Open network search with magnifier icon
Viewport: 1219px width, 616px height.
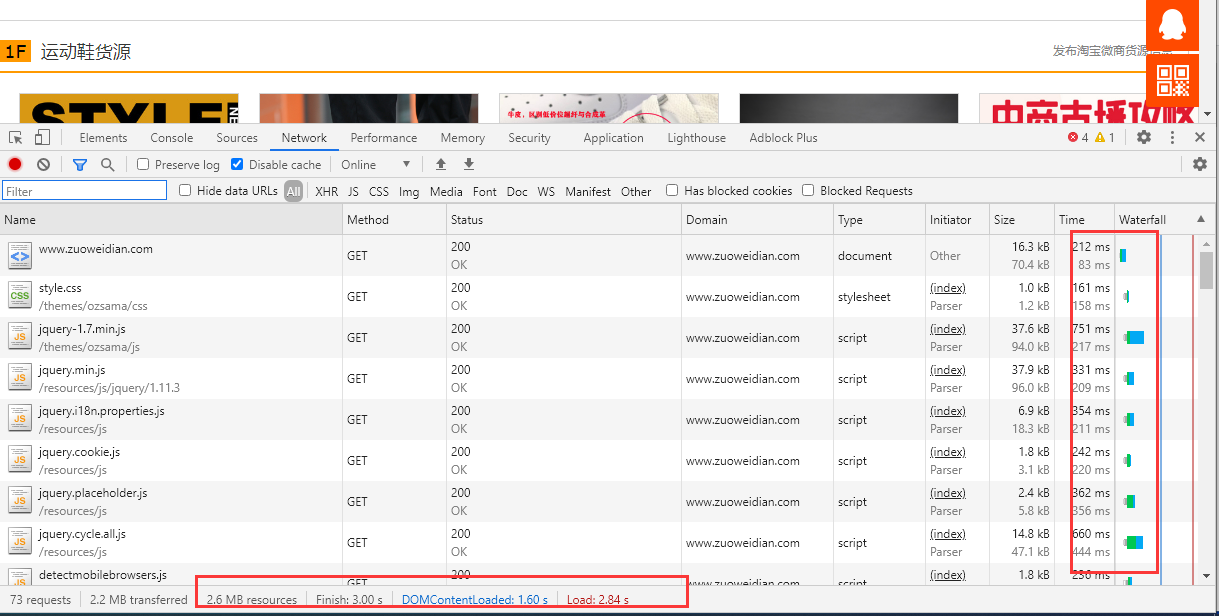pyautogui.click(x=107, y=164)
